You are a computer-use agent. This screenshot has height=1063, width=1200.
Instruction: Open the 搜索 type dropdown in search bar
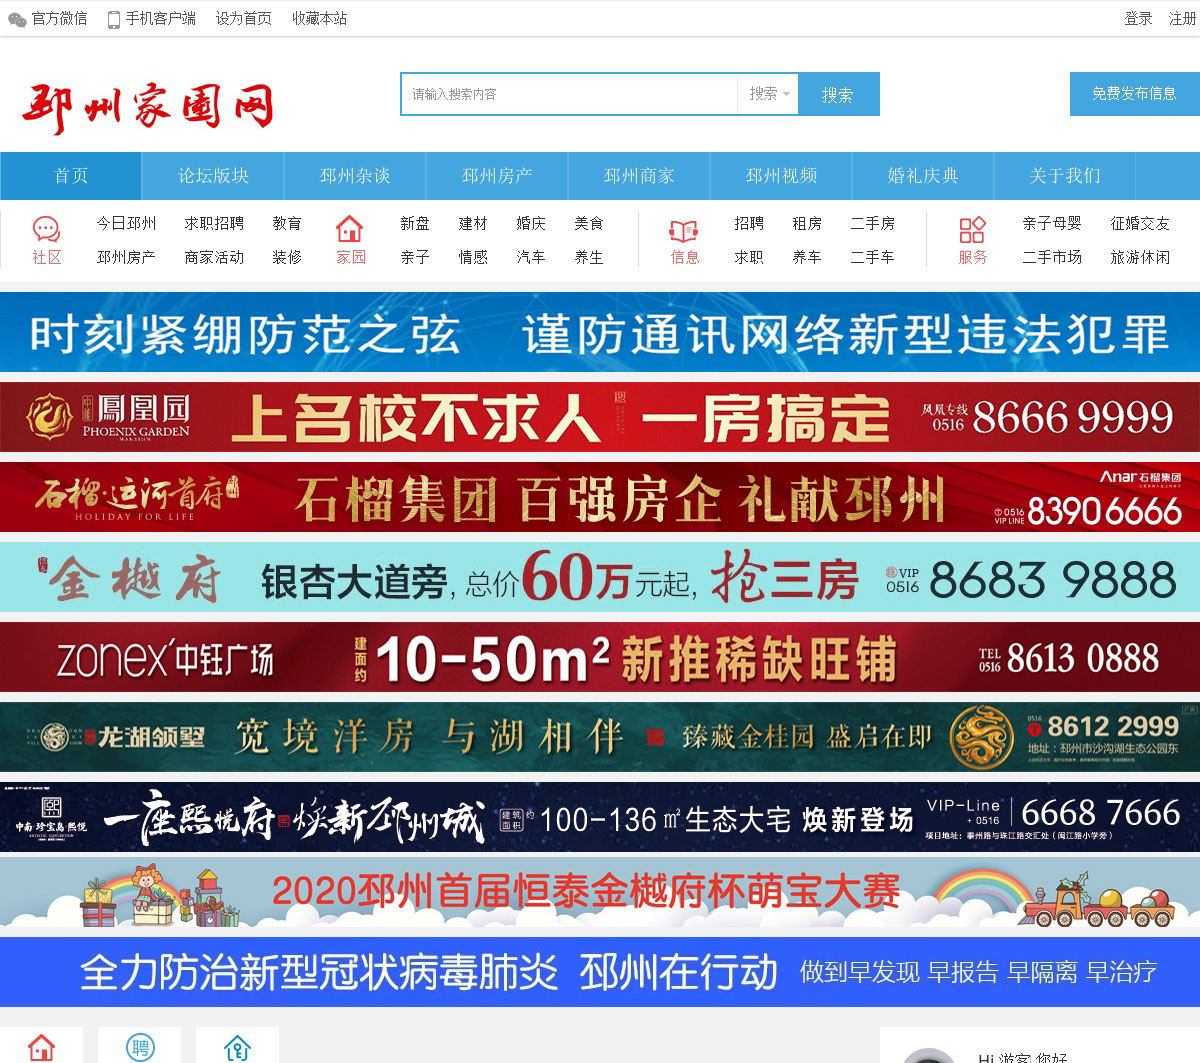tap(768, 94)
